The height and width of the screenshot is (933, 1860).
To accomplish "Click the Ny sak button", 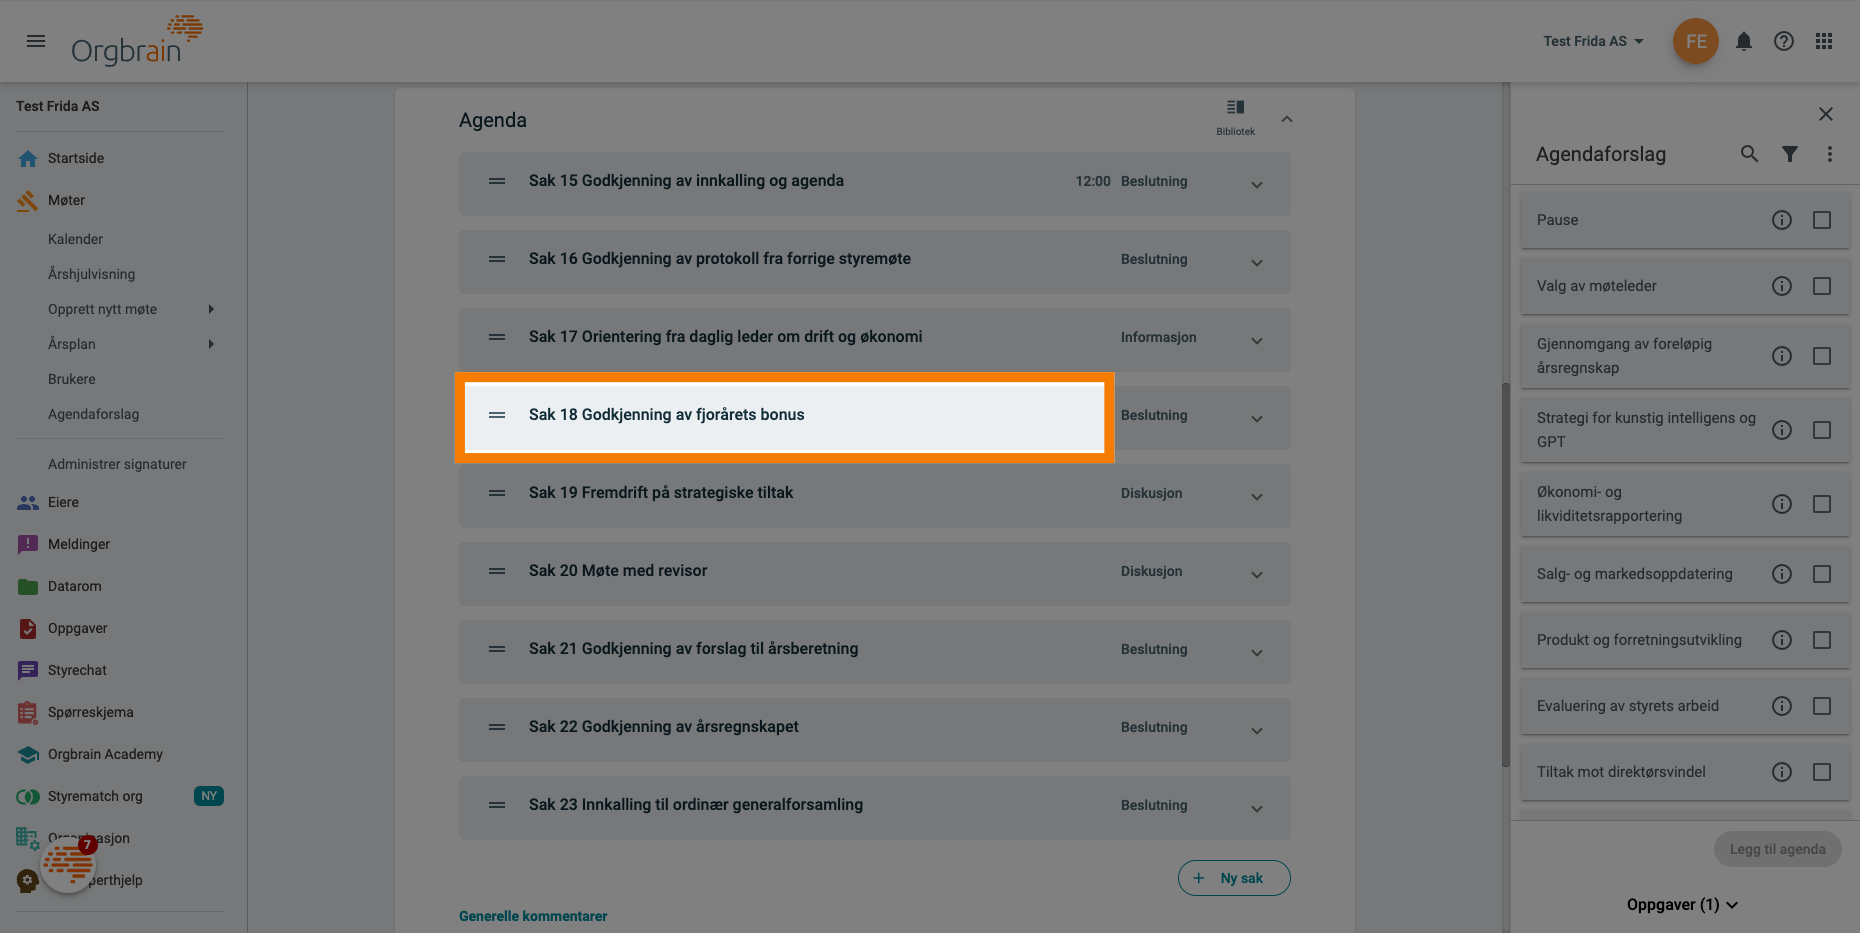I will click(1234, 878).
